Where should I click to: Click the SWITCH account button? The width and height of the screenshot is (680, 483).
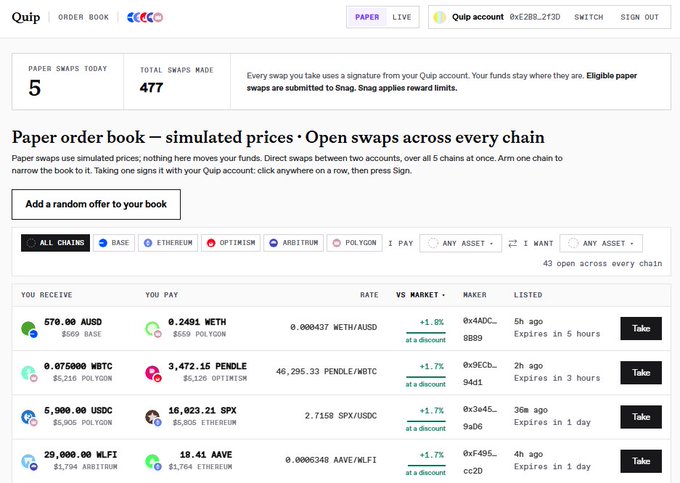[588, 17]
